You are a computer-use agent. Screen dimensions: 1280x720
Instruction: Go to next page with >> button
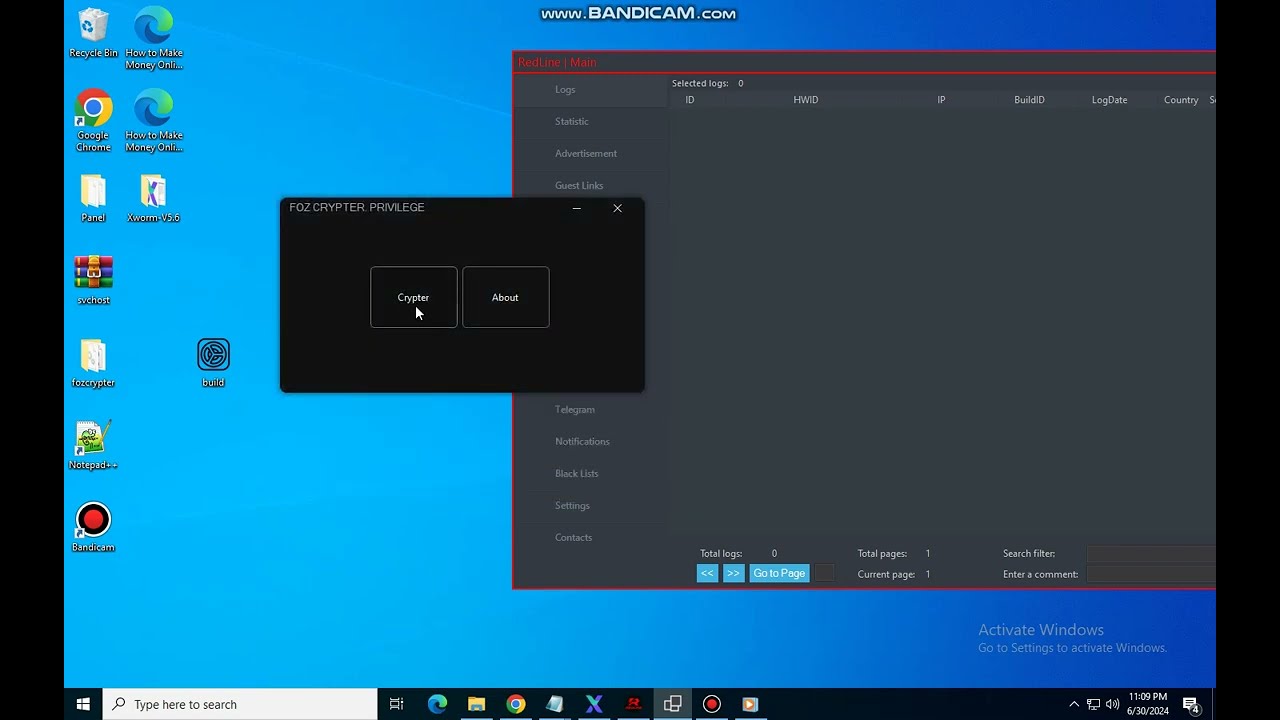coord(733,573)
